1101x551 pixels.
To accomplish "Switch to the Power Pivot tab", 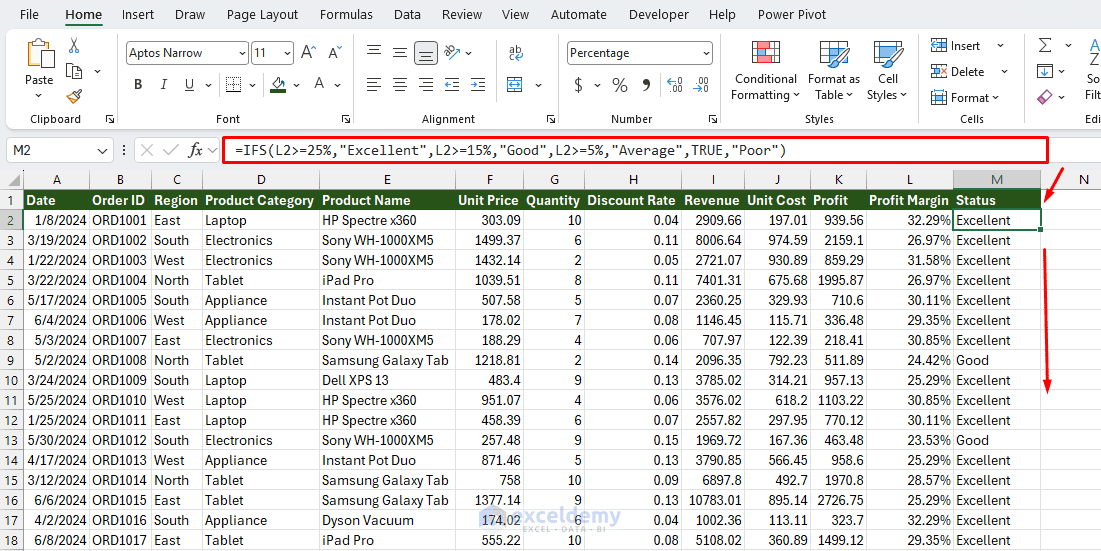I will pyautogui.click(x=792, y=14).
